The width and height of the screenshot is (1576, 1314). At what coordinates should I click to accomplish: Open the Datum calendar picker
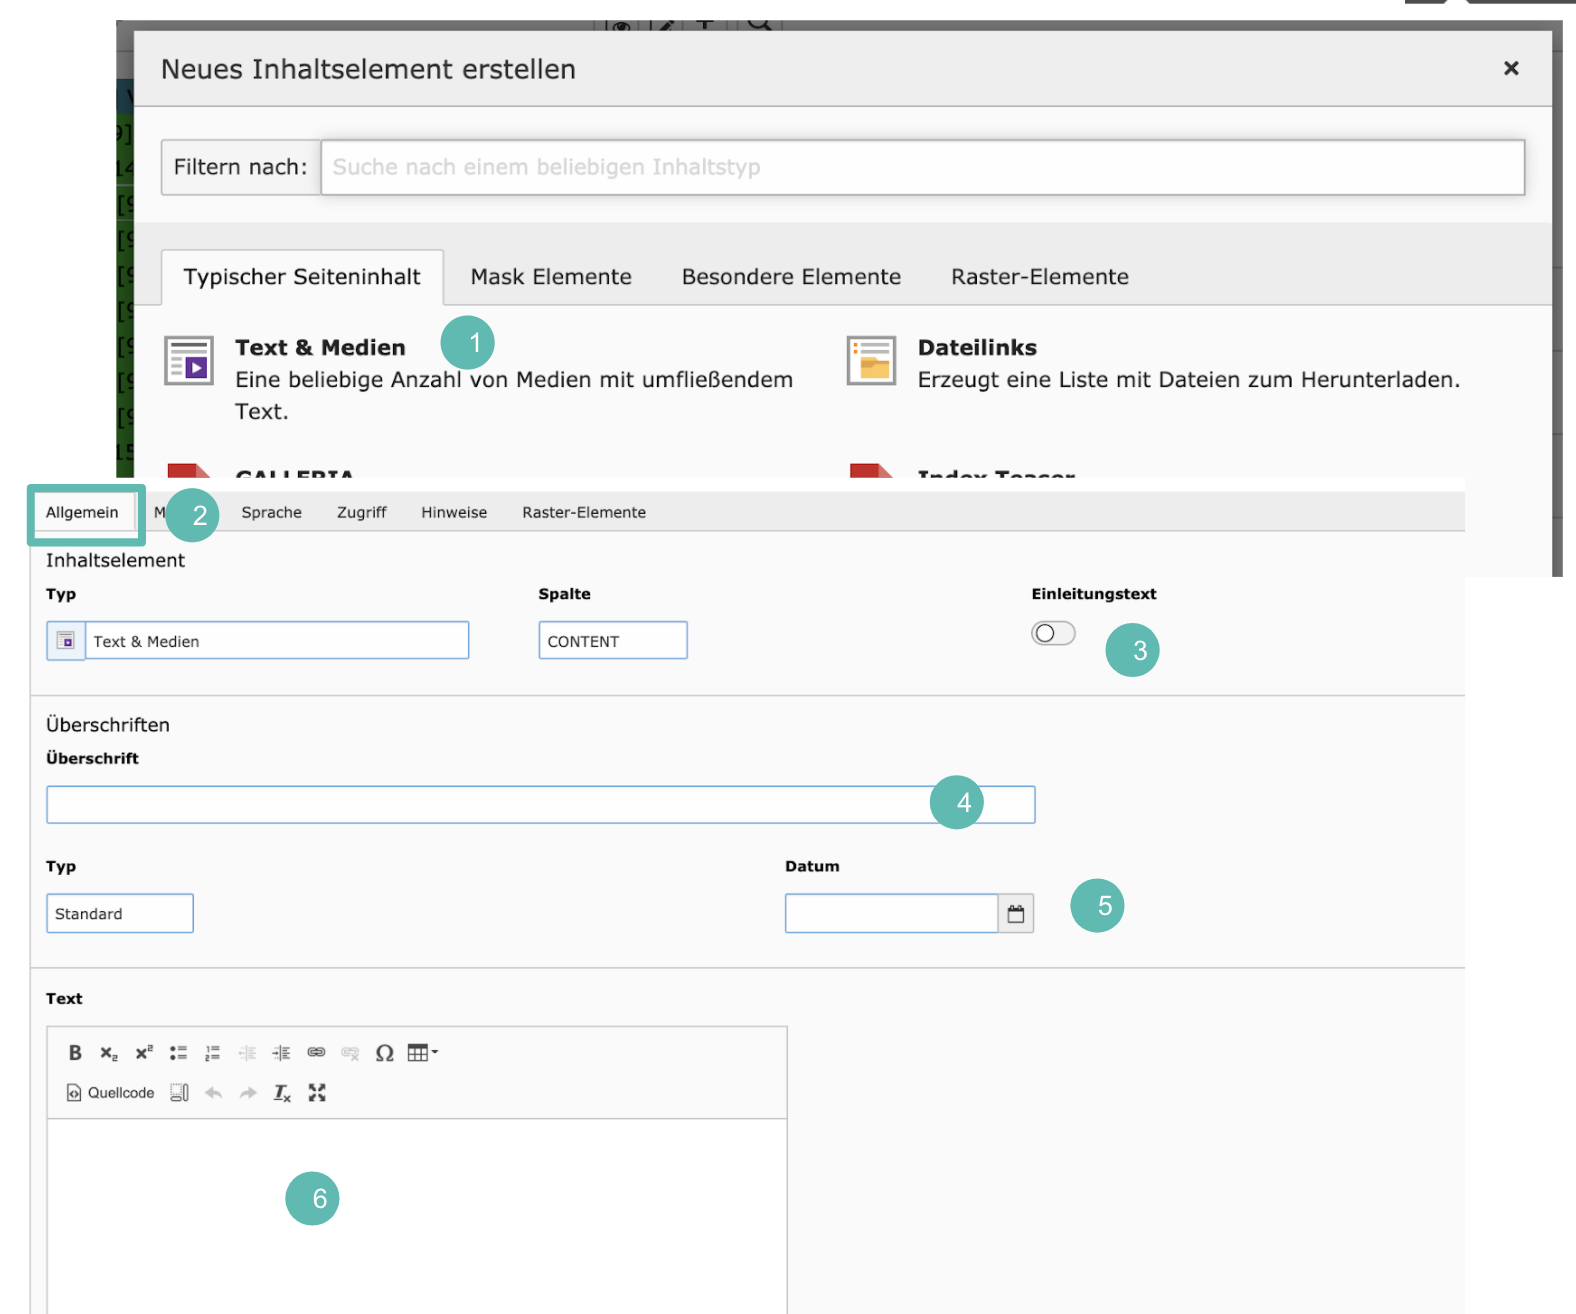1016,914
